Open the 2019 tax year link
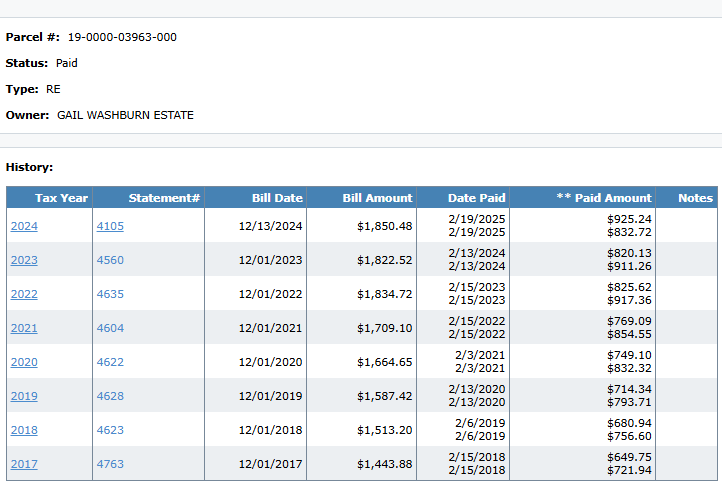Screen dimensions: 722x490 click(24, 396)
